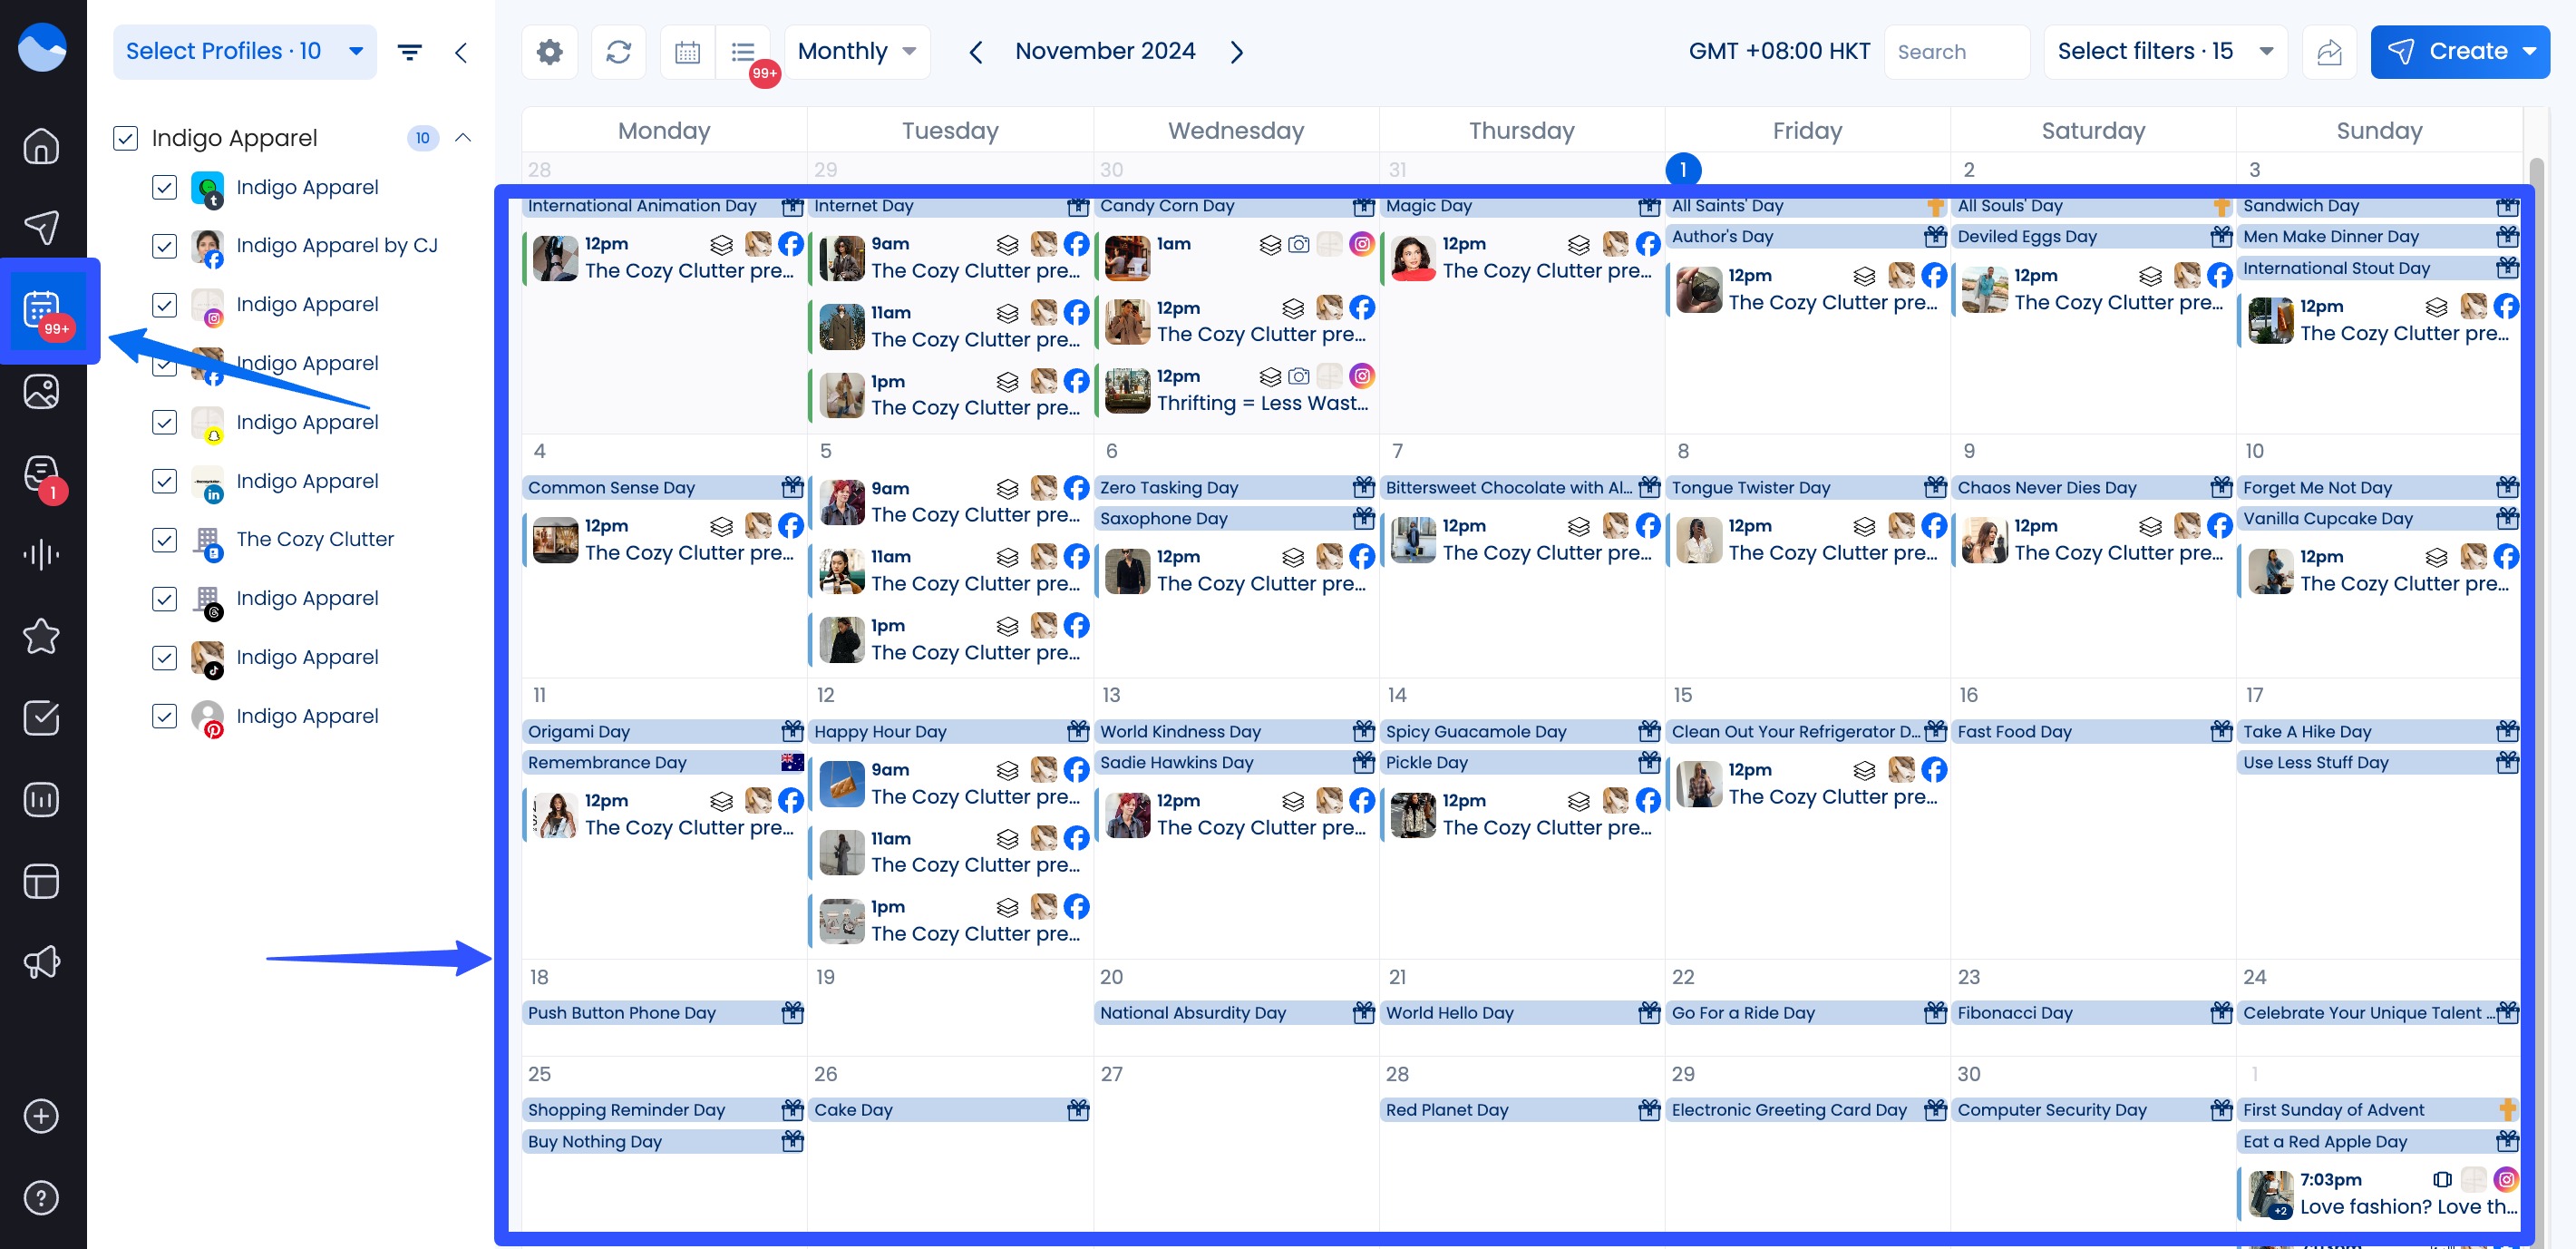Uncheck the Indigo Apparel group checkbox

[125, 138]
